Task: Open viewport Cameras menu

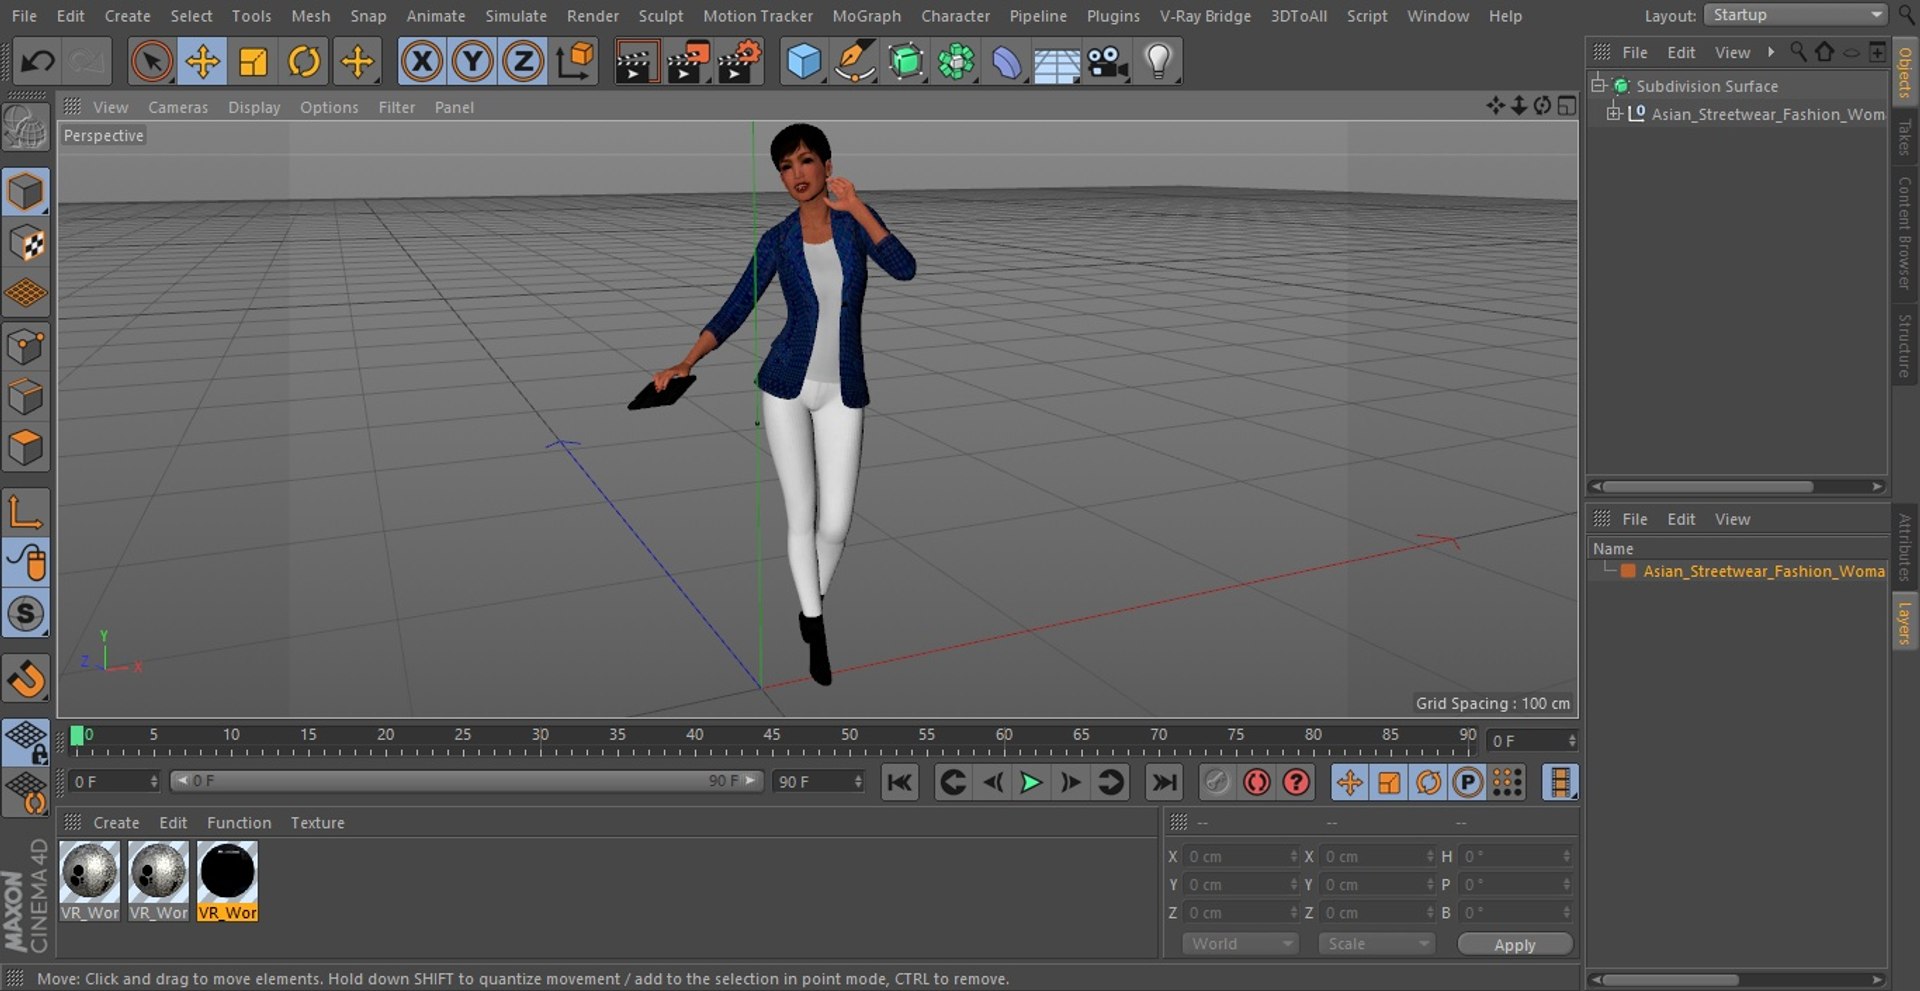Action: point(178,107)
